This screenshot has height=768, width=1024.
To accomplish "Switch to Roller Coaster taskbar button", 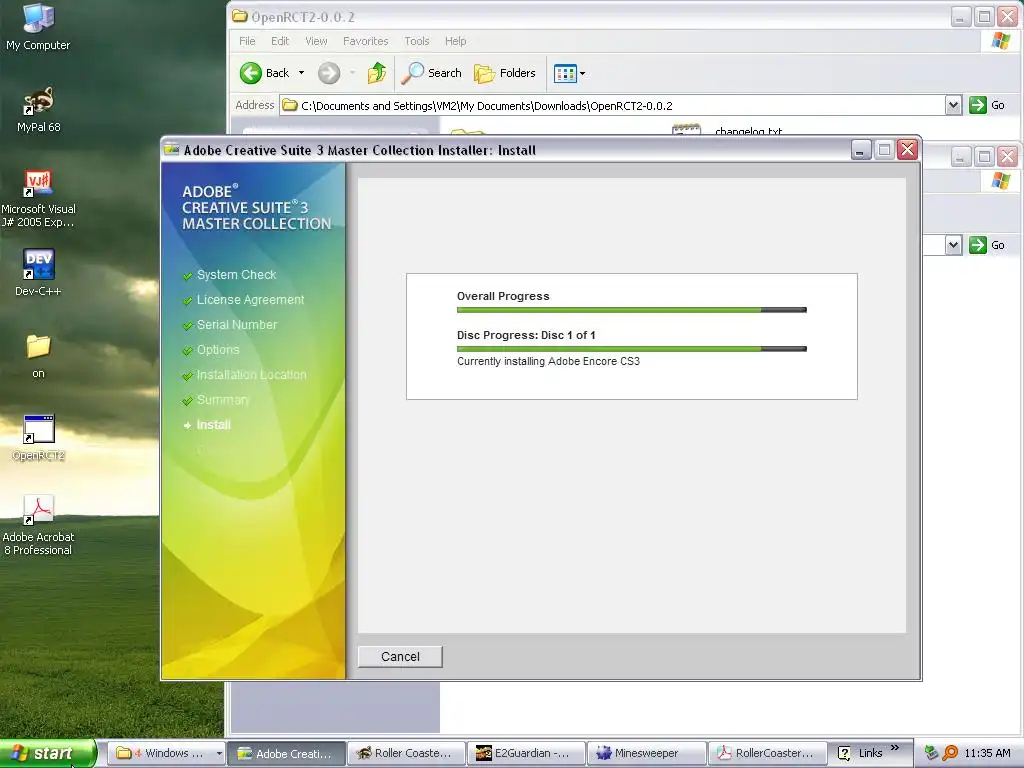I will coord(406,753).
